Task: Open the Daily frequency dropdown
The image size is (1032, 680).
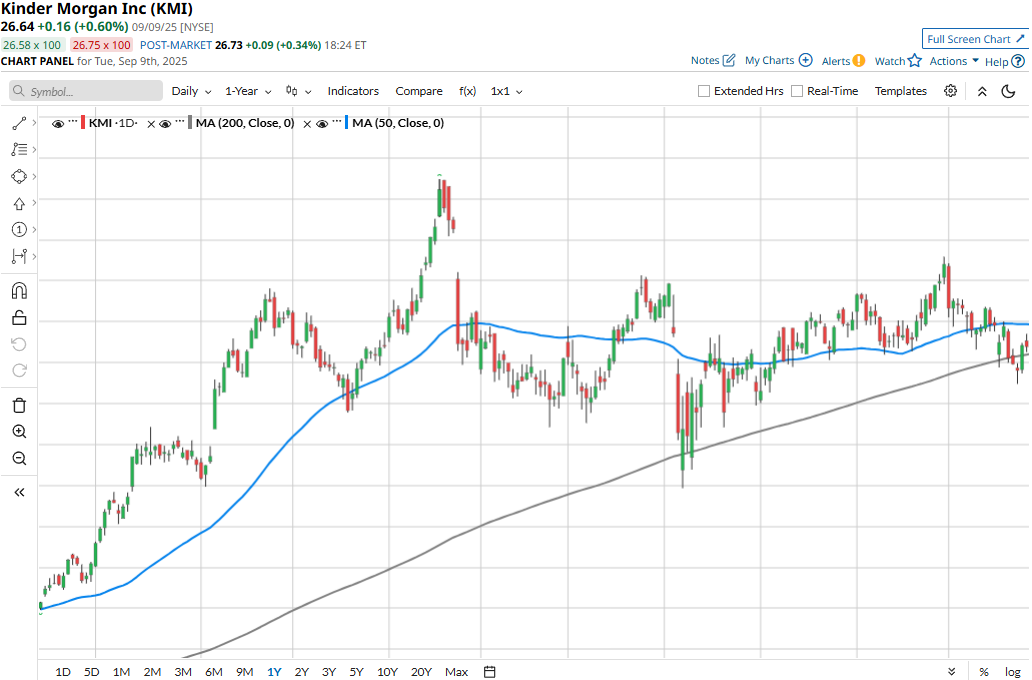Action: [192, 91]
